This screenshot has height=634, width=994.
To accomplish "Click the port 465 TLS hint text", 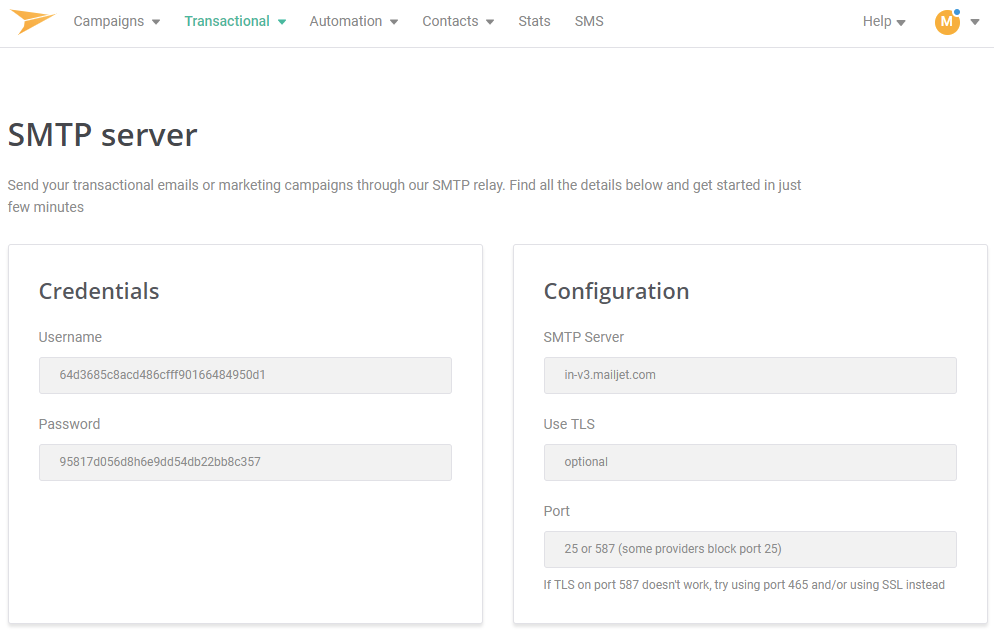I will 743,585.
